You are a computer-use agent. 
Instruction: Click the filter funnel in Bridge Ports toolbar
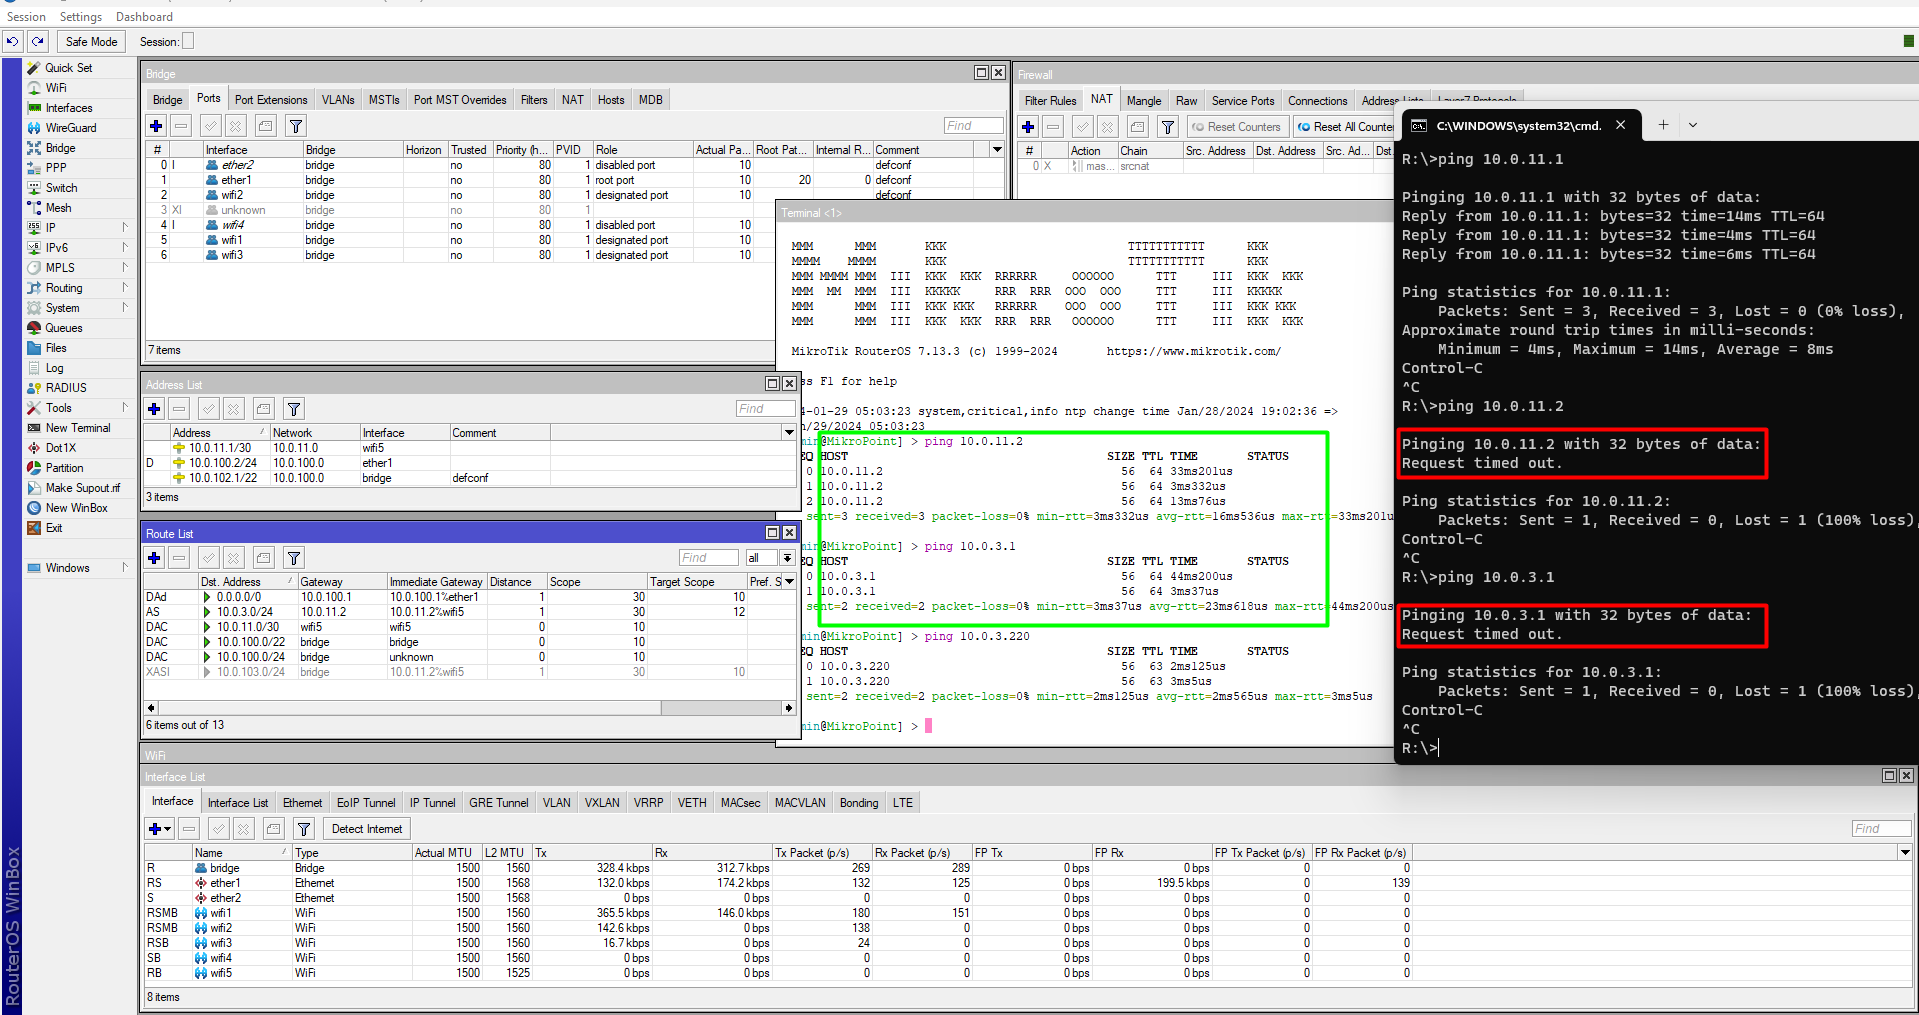[x=296, y=126]
